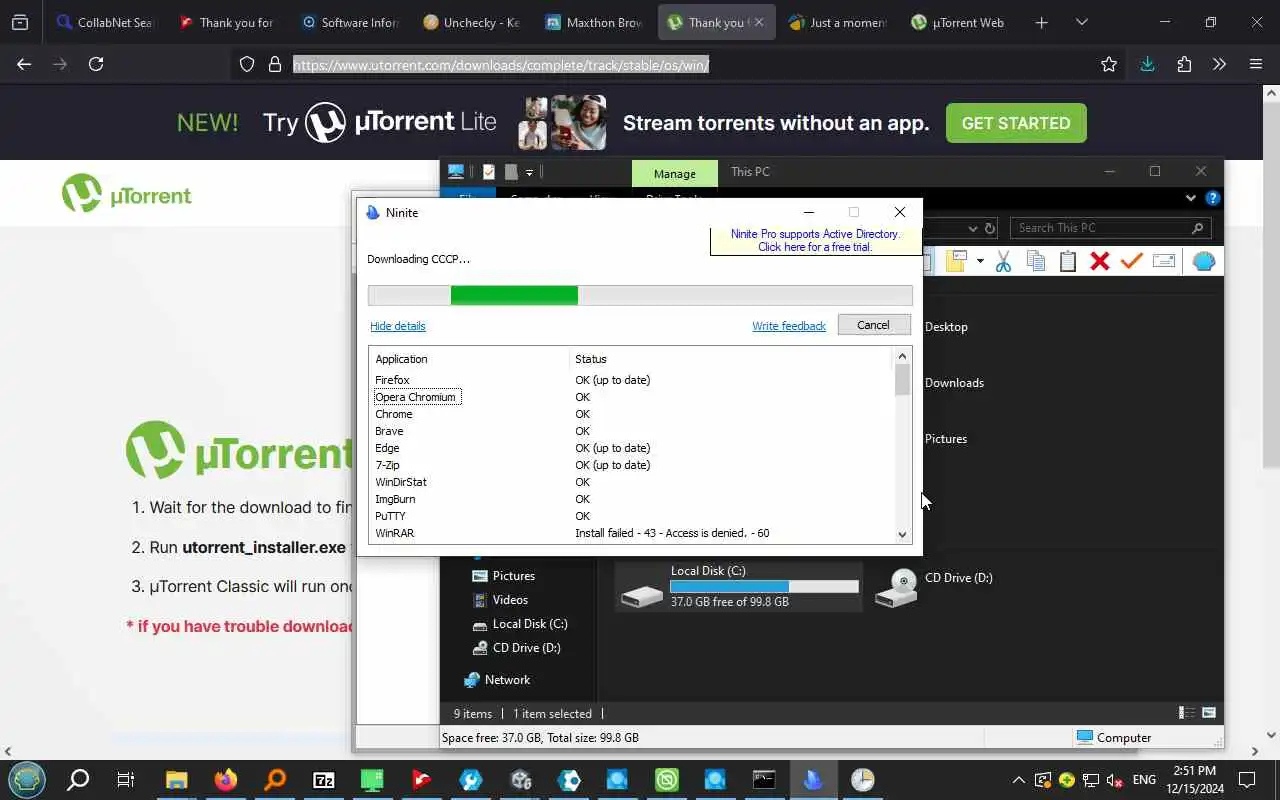This screenshot has width=1280, height=800.
Task: Open the Manage ribbon tab in Explorer
Action: (674, 173)
